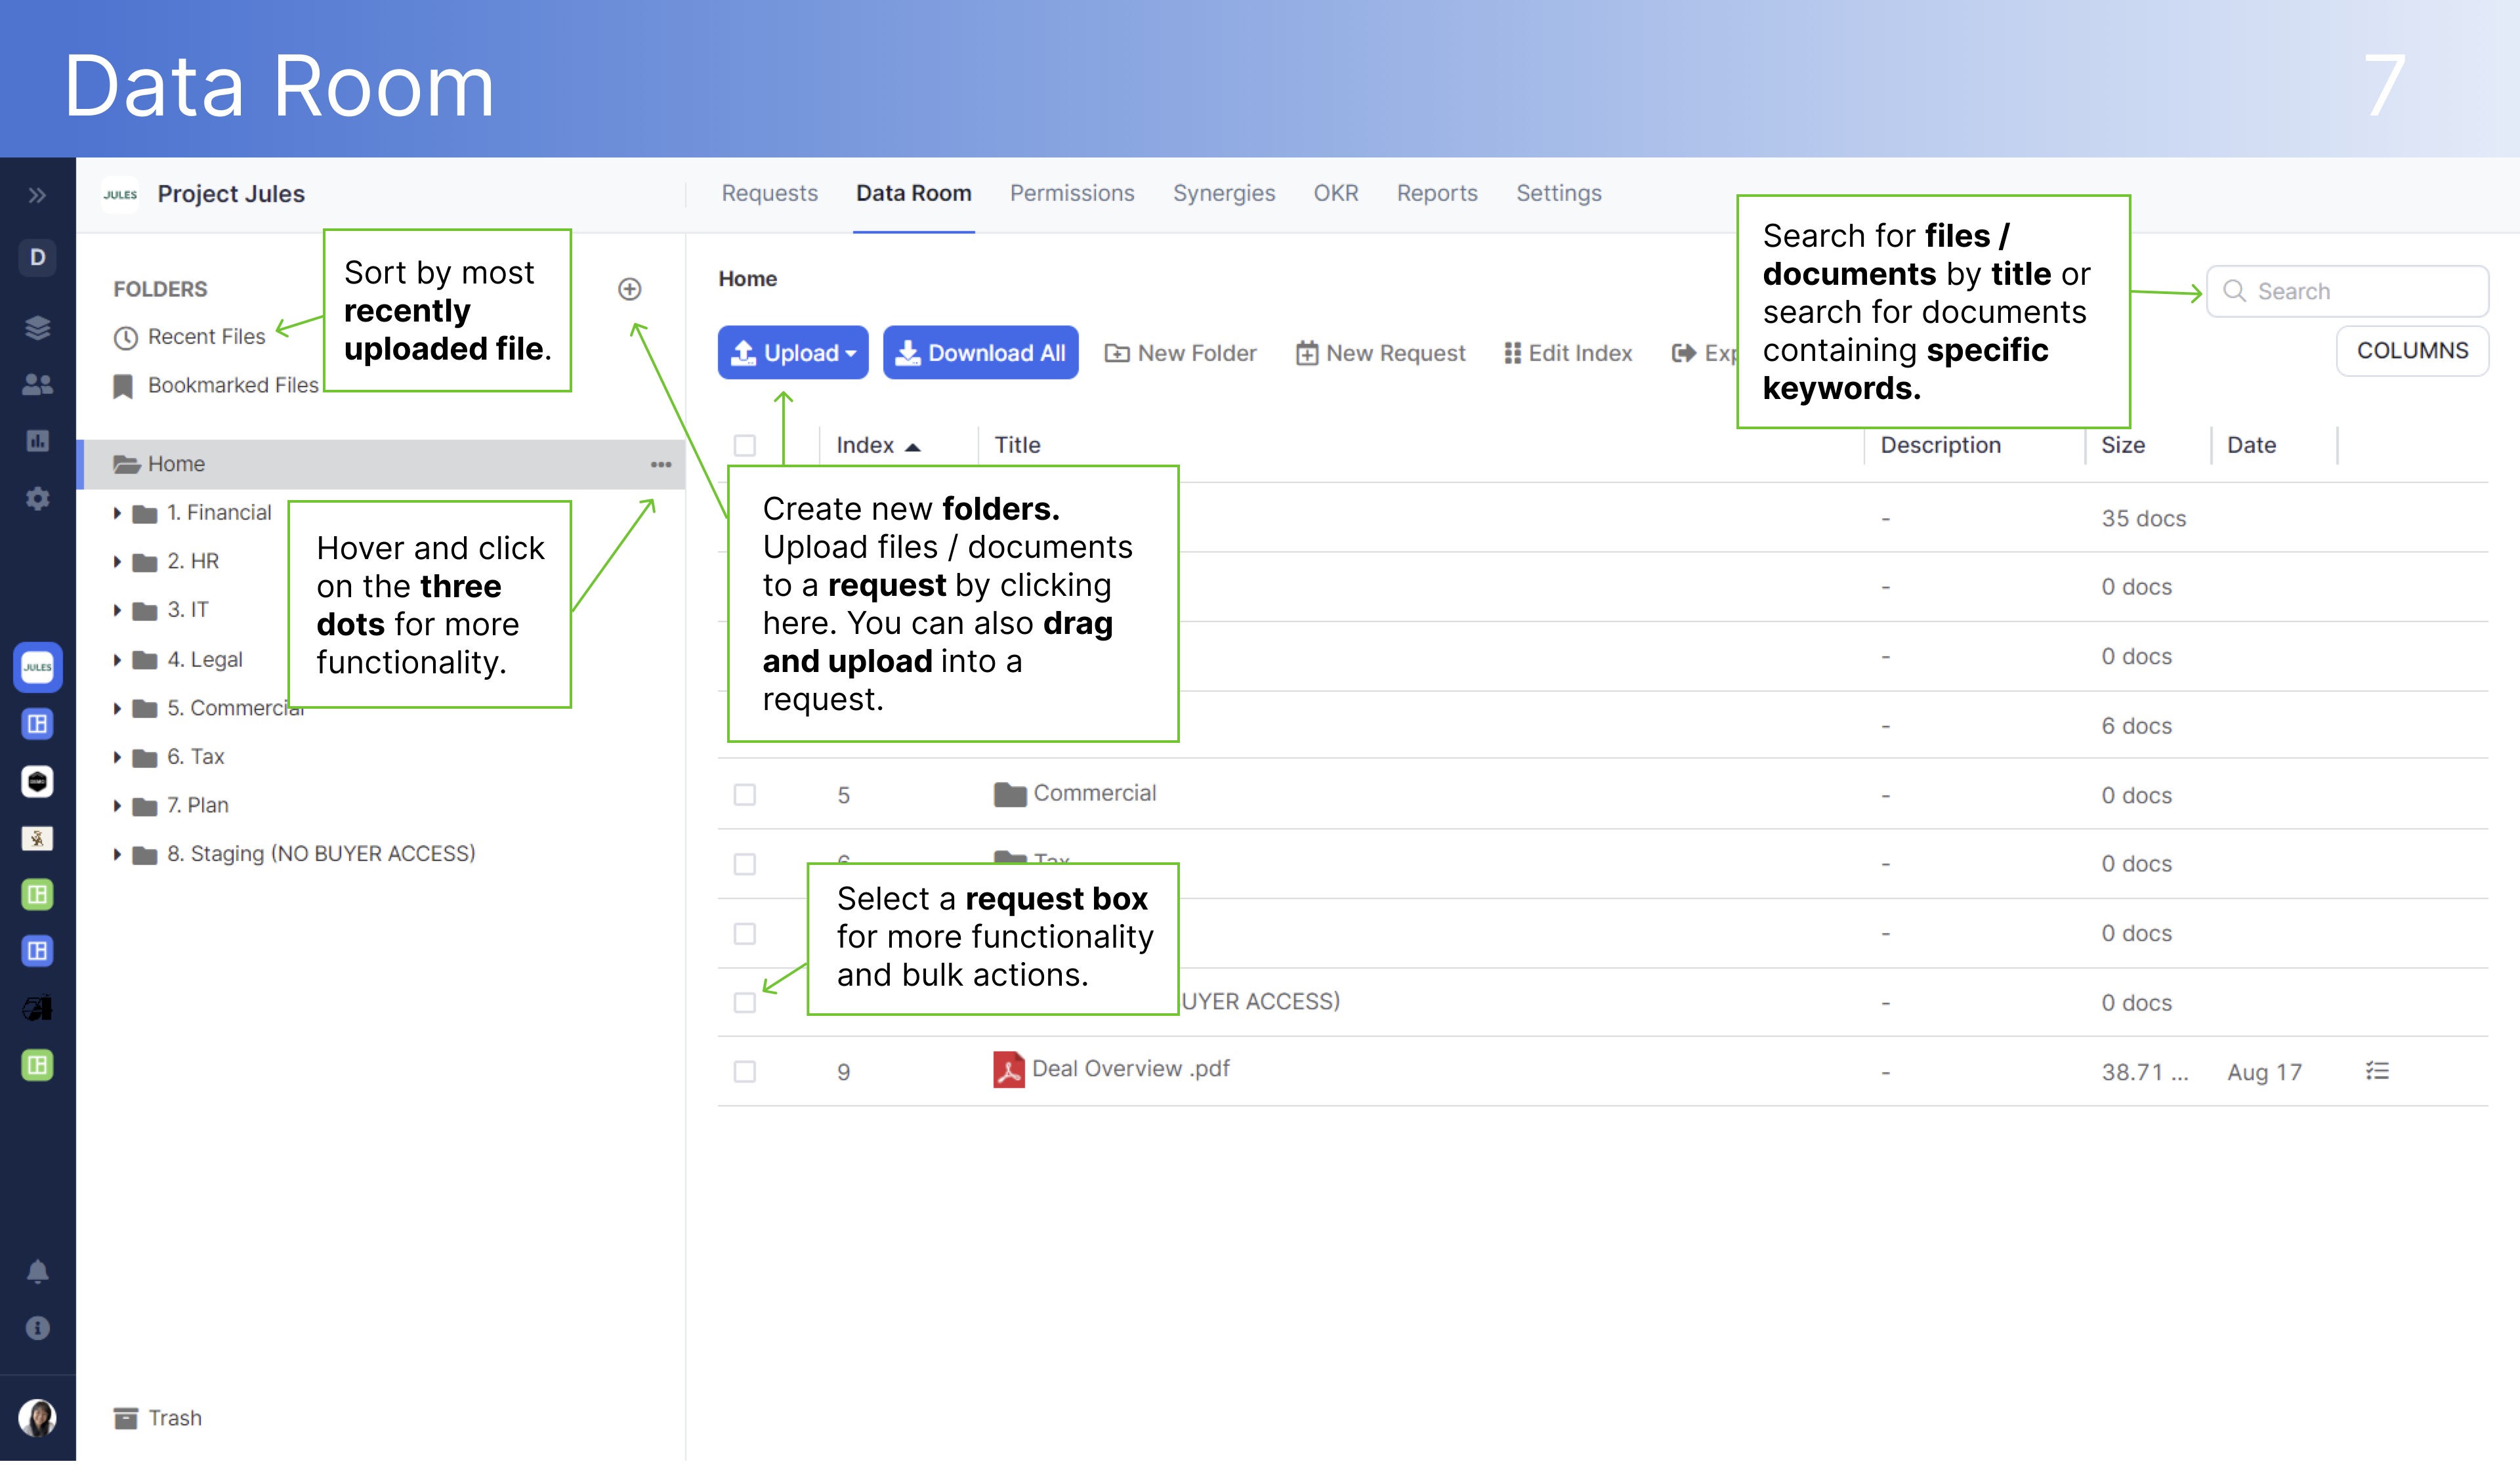Image resolution: width=2520 pixels, height=1470 pixels.
Task: Open the settings gear in left sidebar
Action: pos(37,498)
